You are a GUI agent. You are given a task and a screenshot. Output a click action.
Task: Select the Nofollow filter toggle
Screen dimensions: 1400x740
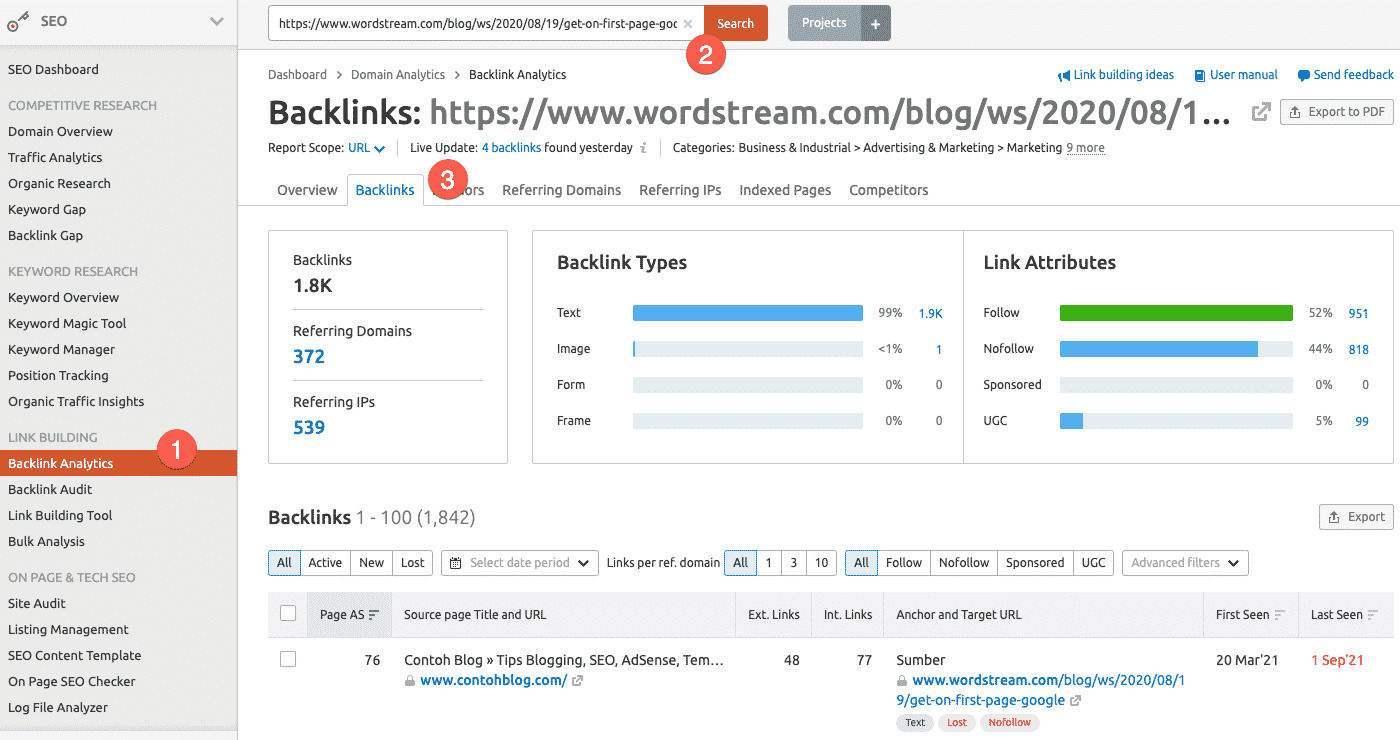pyautogui.click(x=964, y=563)
